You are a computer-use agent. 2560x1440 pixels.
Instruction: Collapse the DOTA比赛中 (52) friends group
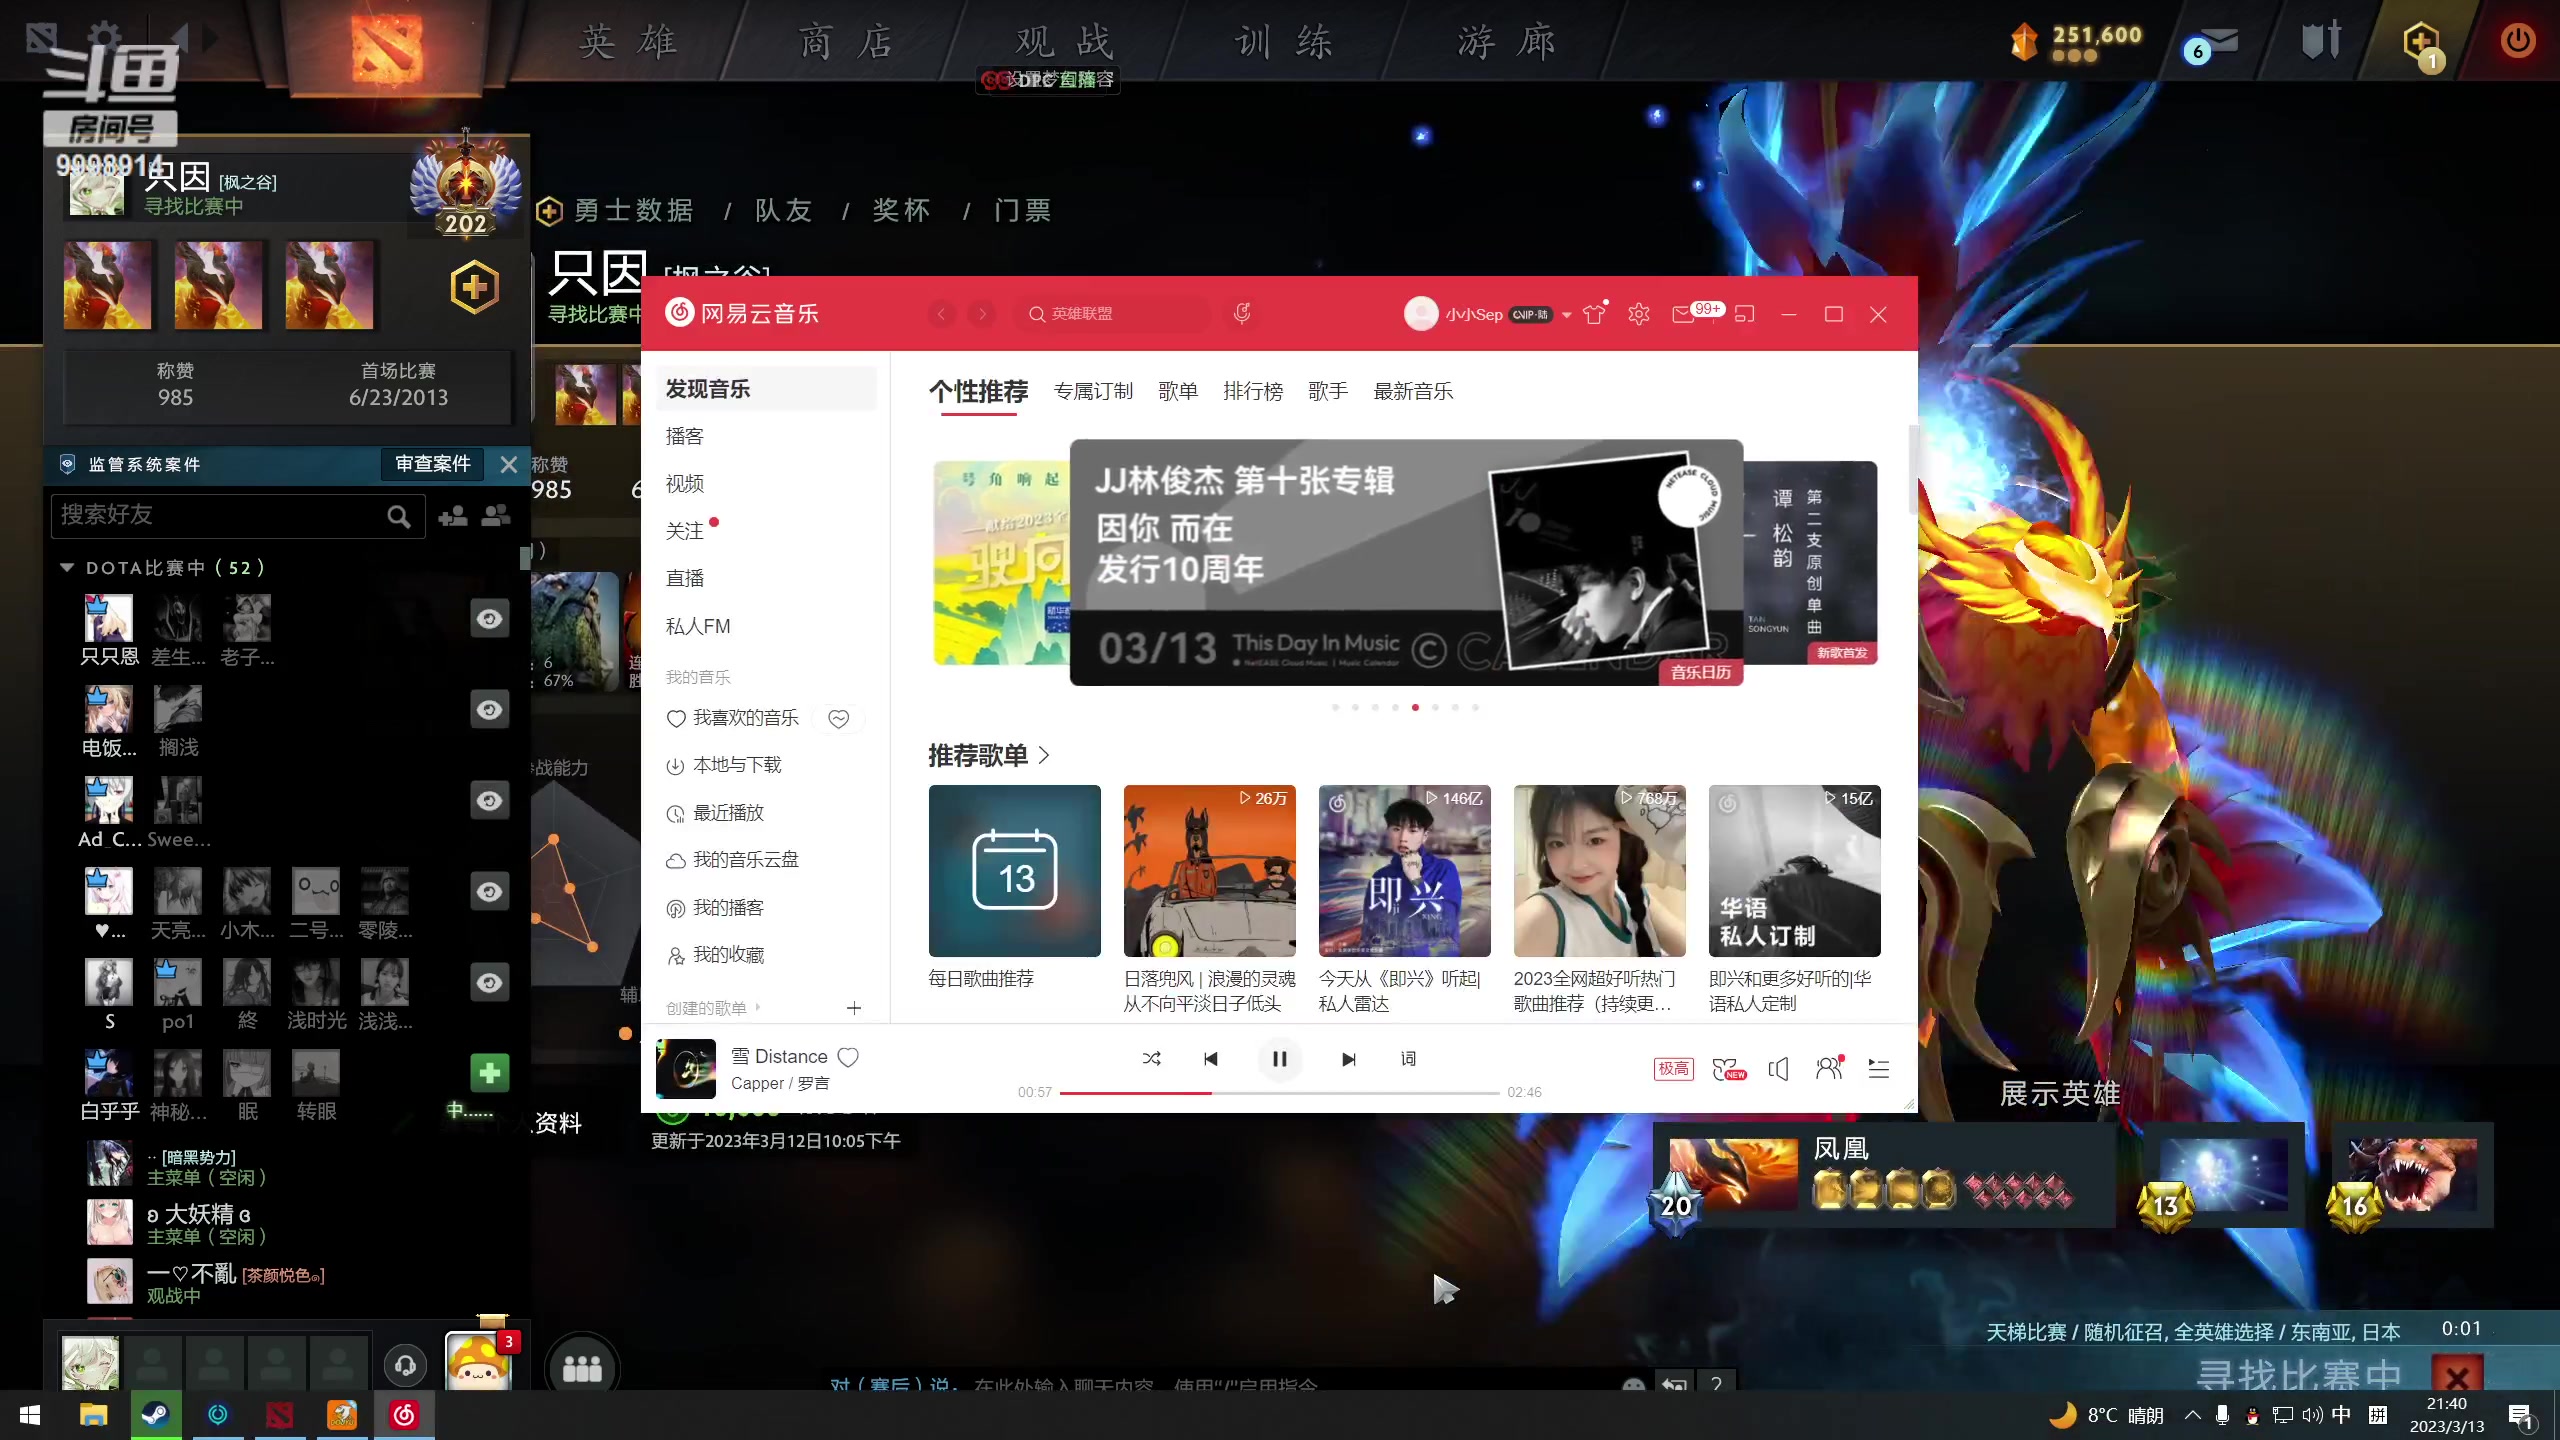[x=67, y=567]
